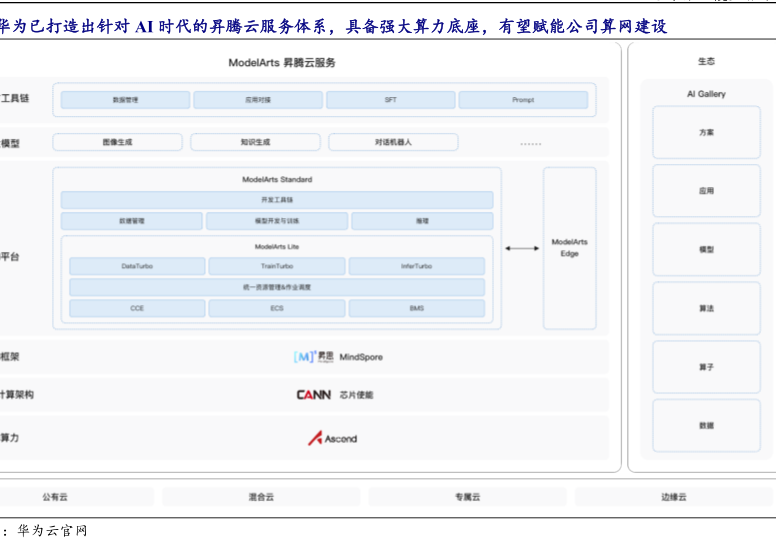The width and height of the screenshot is (776, 539).
Task: Click the blue page title starting with 华为已打造
Action: [x=333, y=26]
